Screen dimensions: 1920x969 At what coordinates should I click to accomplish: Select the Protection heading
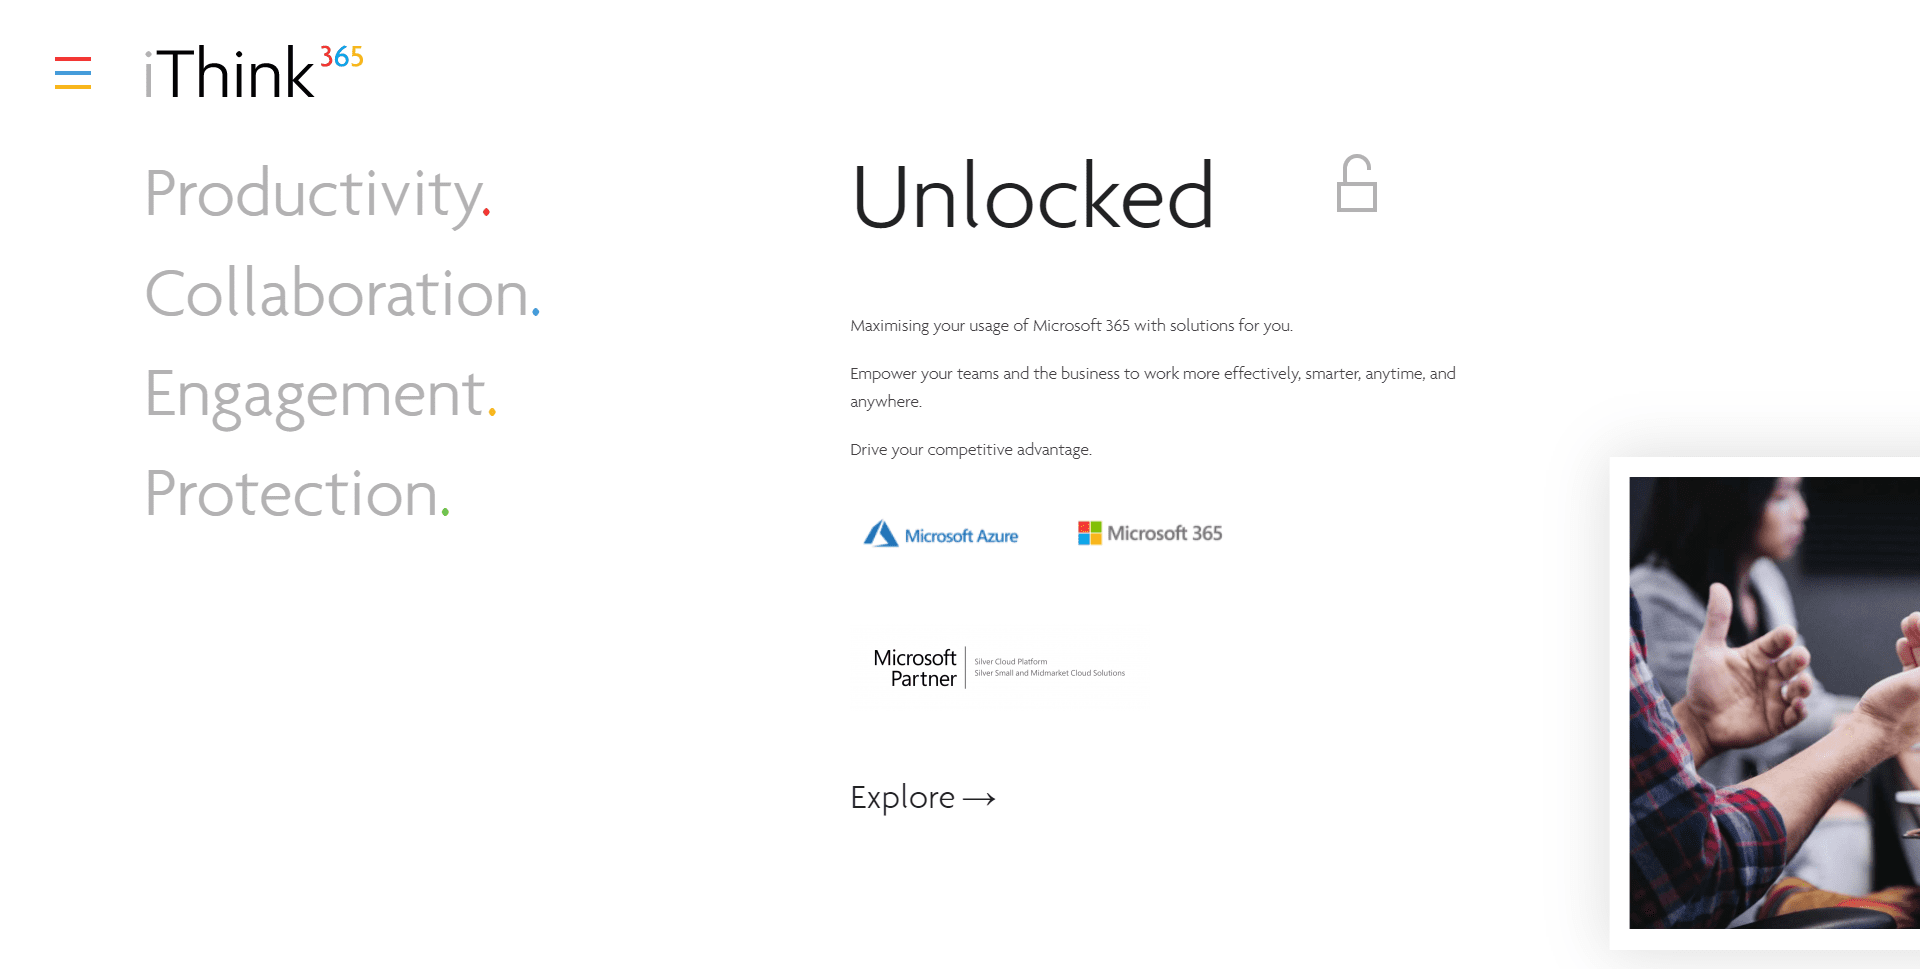click(292, 494)
